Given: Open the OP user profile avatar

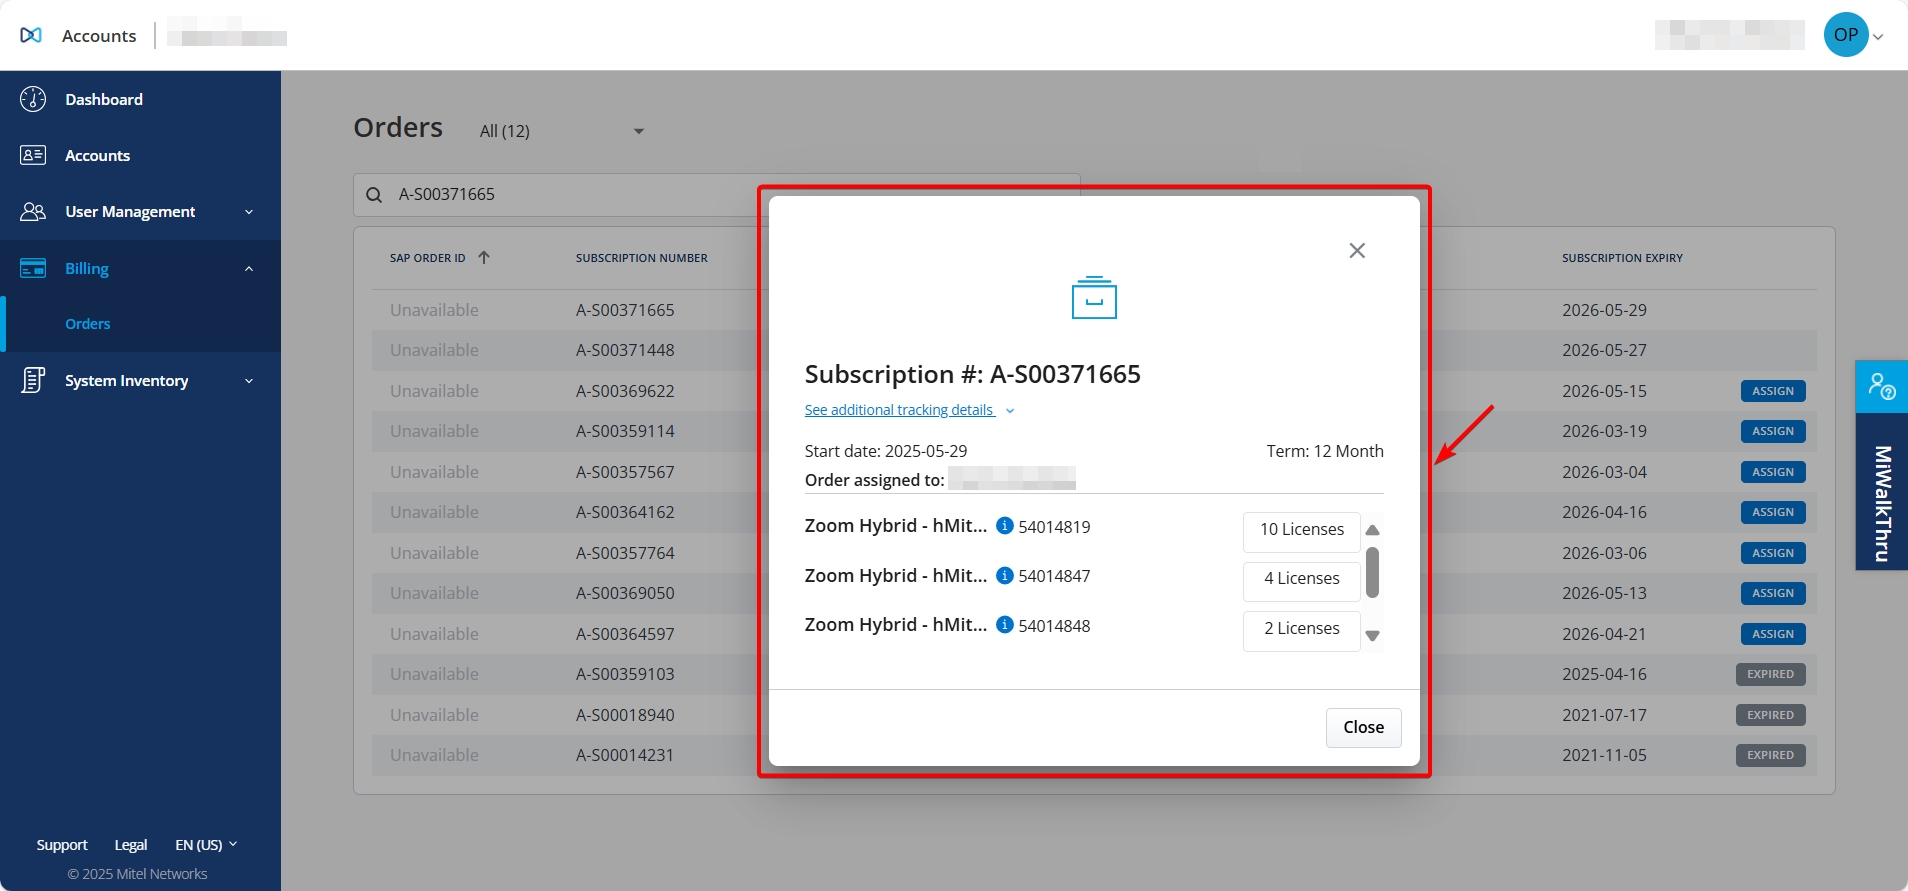Looking at the screenshot, I should point(1846,35).
